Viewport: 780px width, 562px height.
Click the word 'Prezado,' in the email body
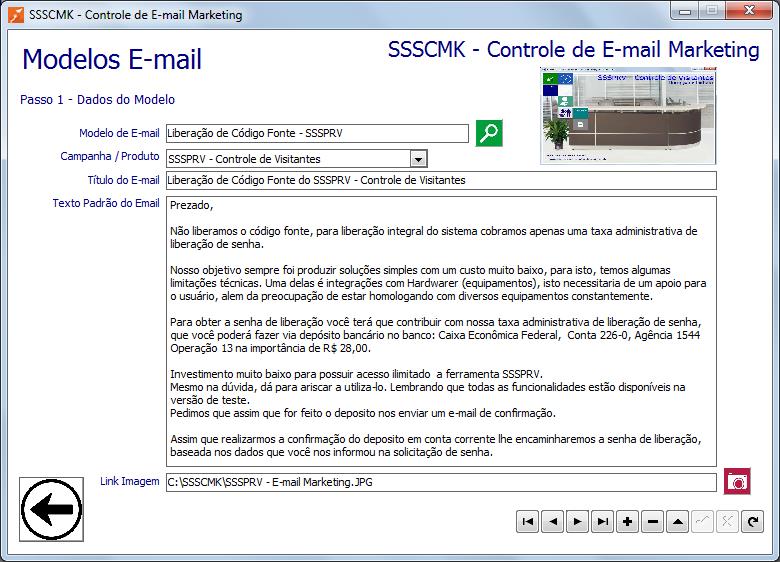point(192,205)
